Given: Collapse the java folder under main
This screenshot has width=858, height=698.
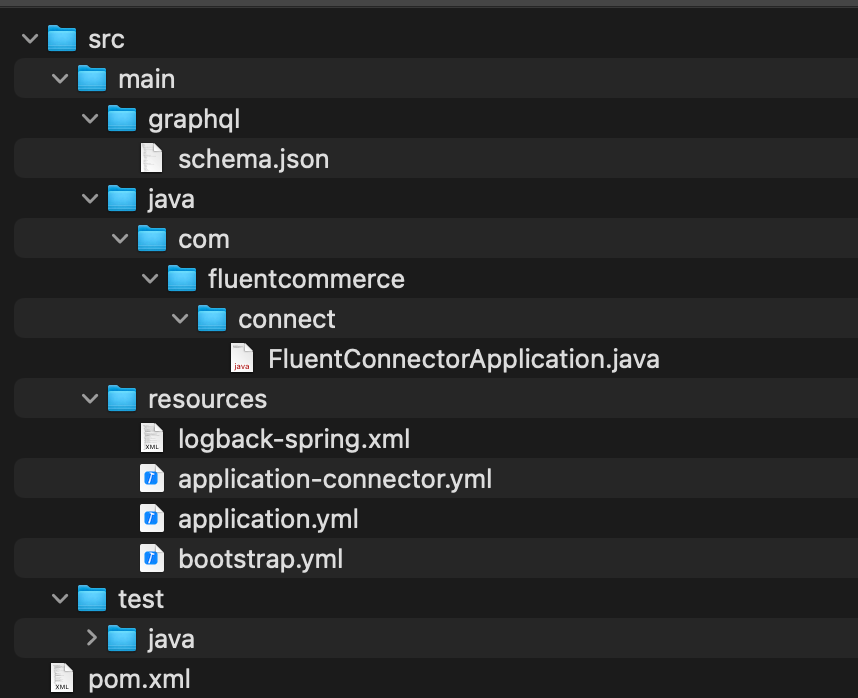Looking at the screenshot, I should click(90, 199).
